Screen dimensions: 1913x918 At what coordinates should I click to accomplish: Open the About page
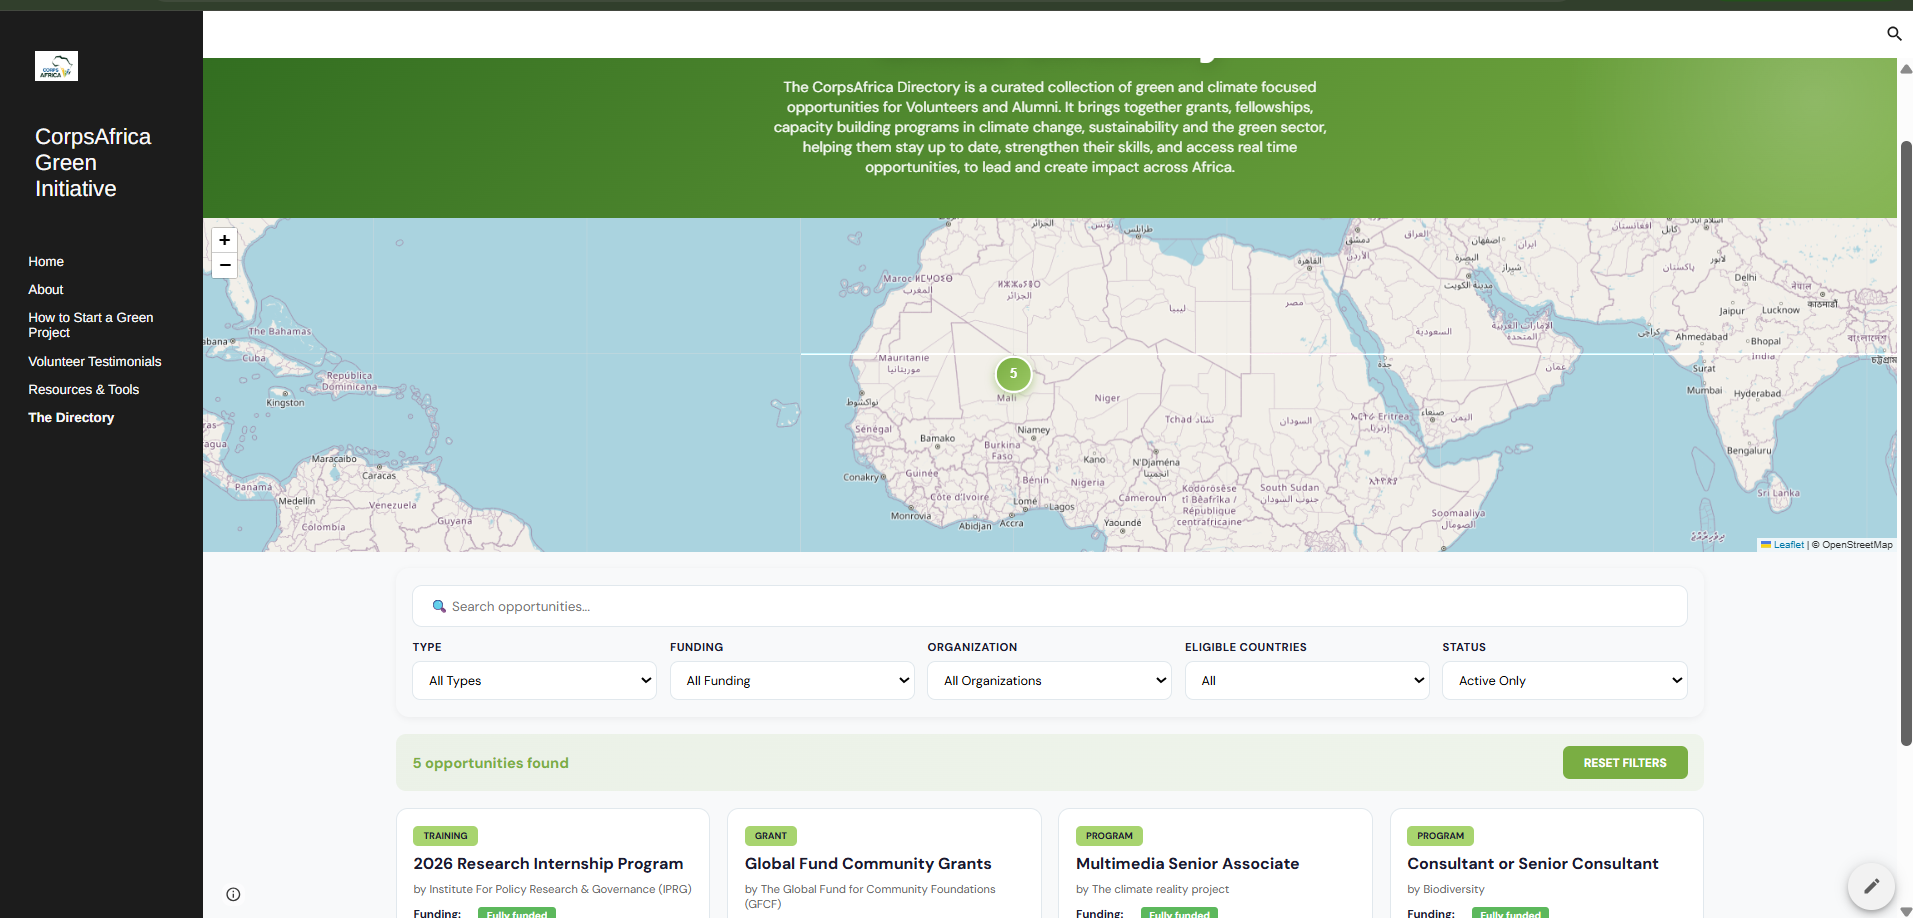[x=46, y=290]
